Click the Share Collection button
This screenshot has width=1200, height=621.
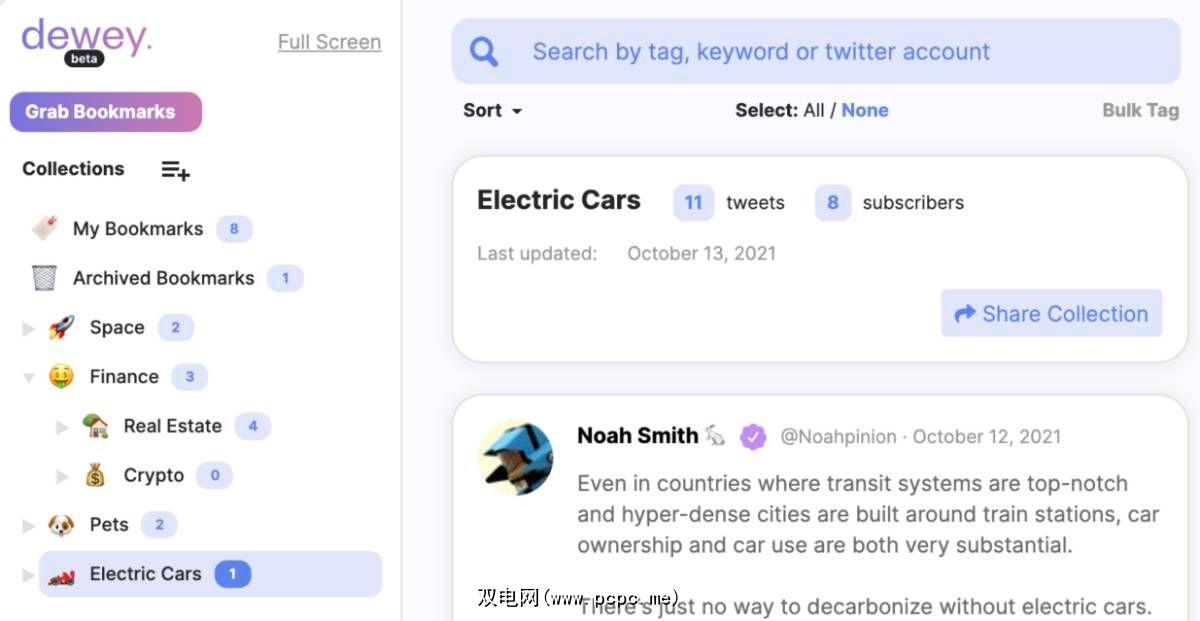point(1051,314)
